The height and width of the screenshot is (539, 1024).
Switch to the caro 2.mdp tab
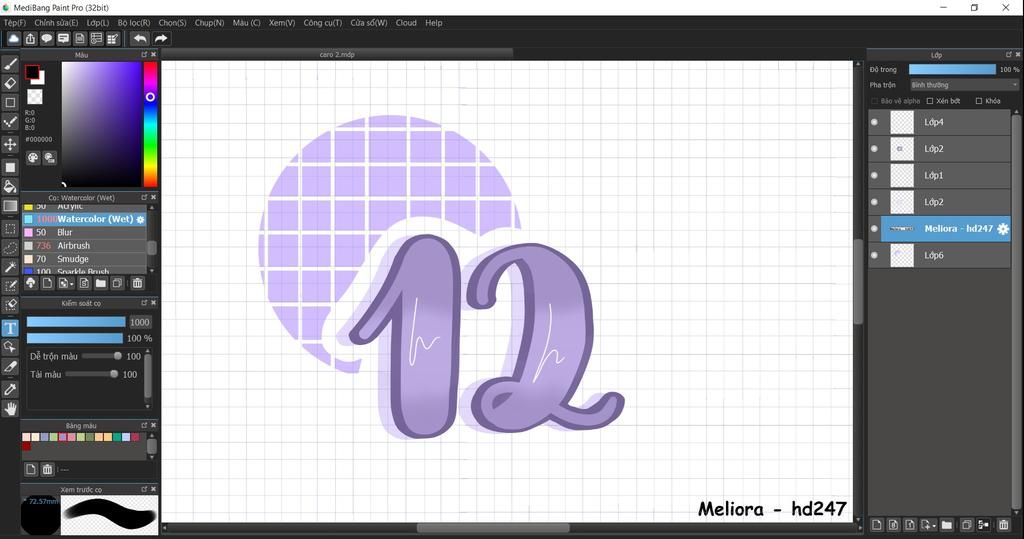click(337, 55)
